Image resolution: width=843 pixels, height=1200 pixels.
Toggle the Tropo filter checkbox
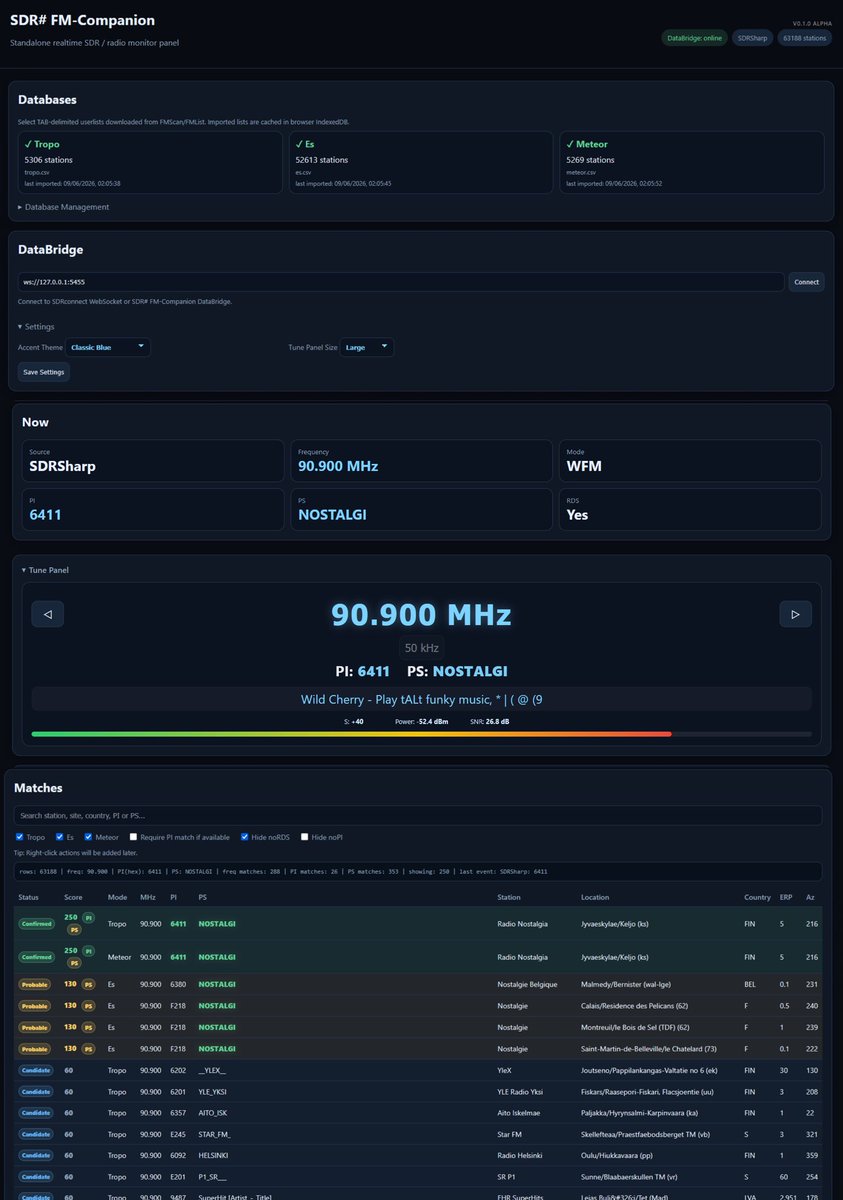[20, 837]
